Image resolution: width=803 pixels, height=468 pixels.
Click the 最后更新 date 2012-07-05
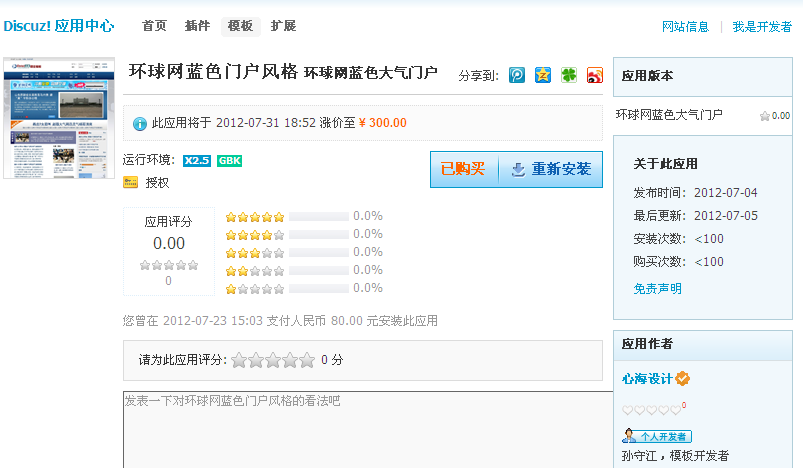[x=726, y=216]
